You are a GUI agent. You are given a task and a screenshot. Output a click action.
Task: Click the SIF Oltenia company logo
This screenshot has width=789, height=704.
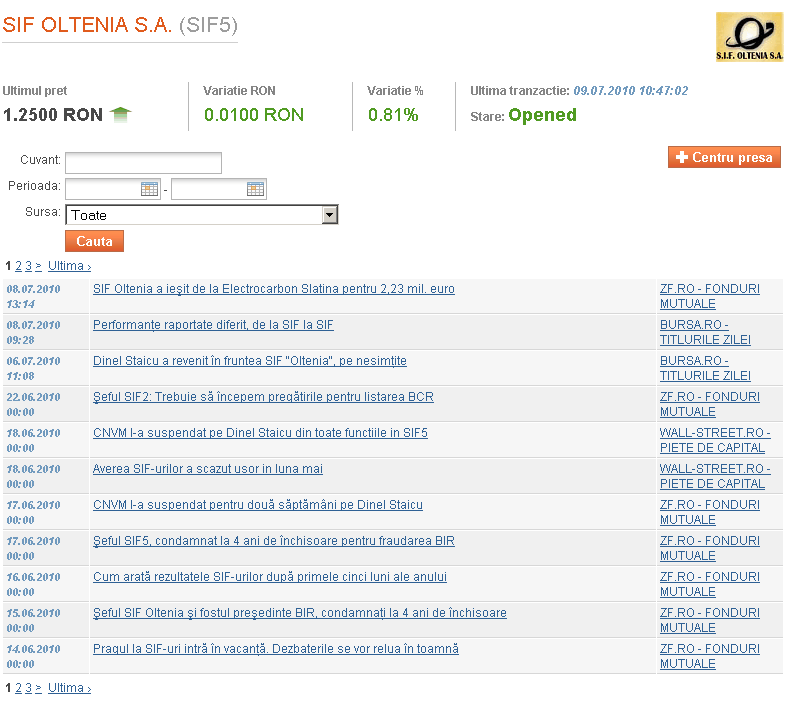[x=749, y=37]
